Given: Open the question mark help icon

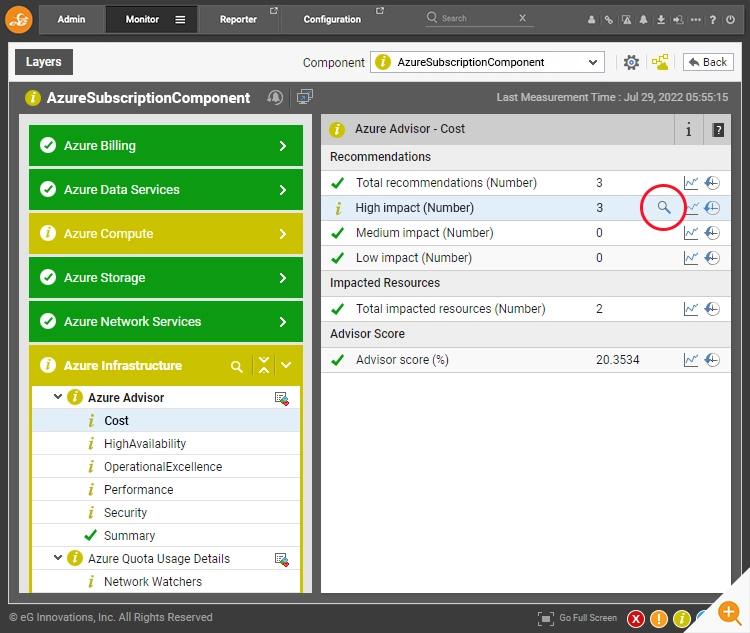Looking at the screenshot, I should point(713,20).
